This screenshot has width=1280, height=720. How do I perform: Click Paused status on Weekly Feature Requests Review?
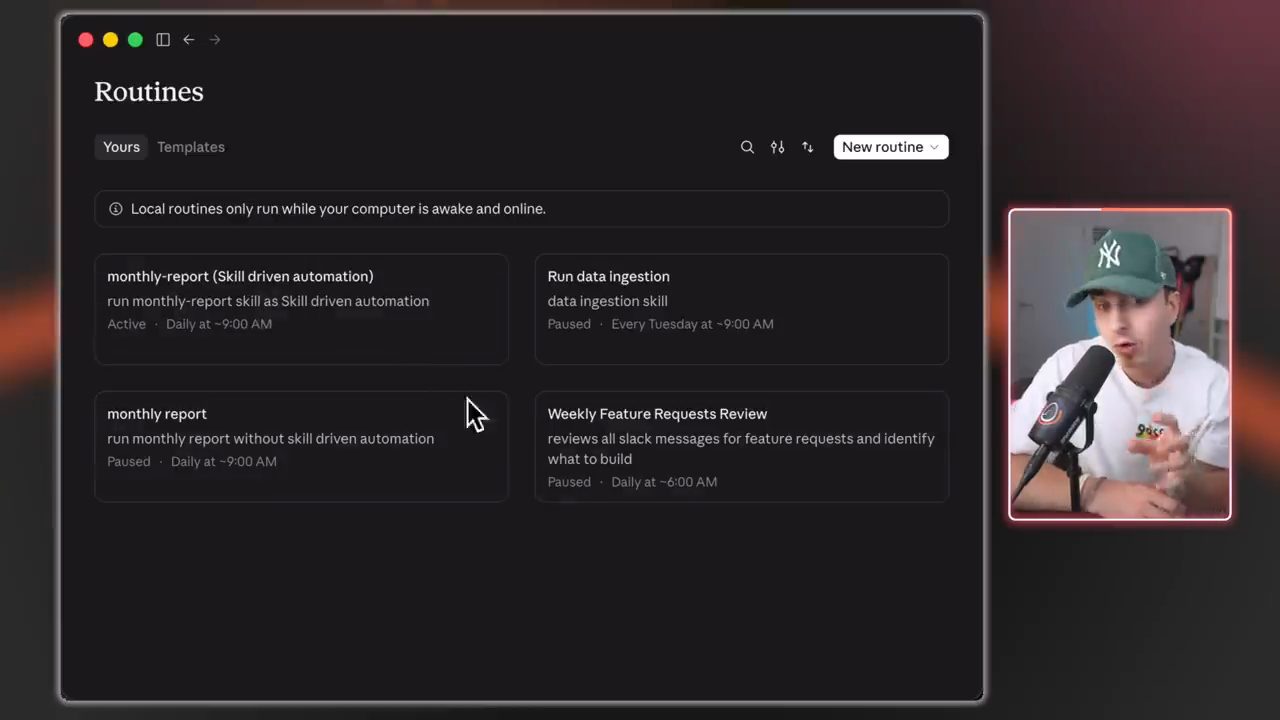[569, 482]
